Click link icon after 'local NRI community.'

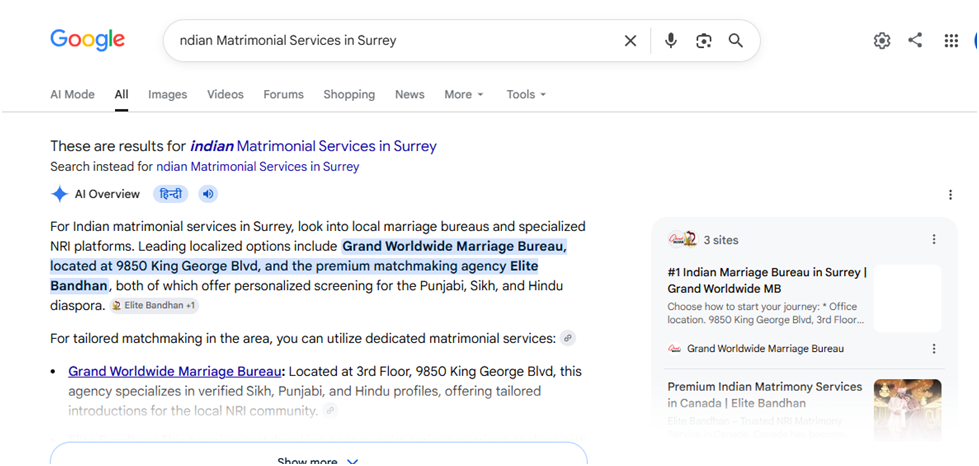point(330,411)
